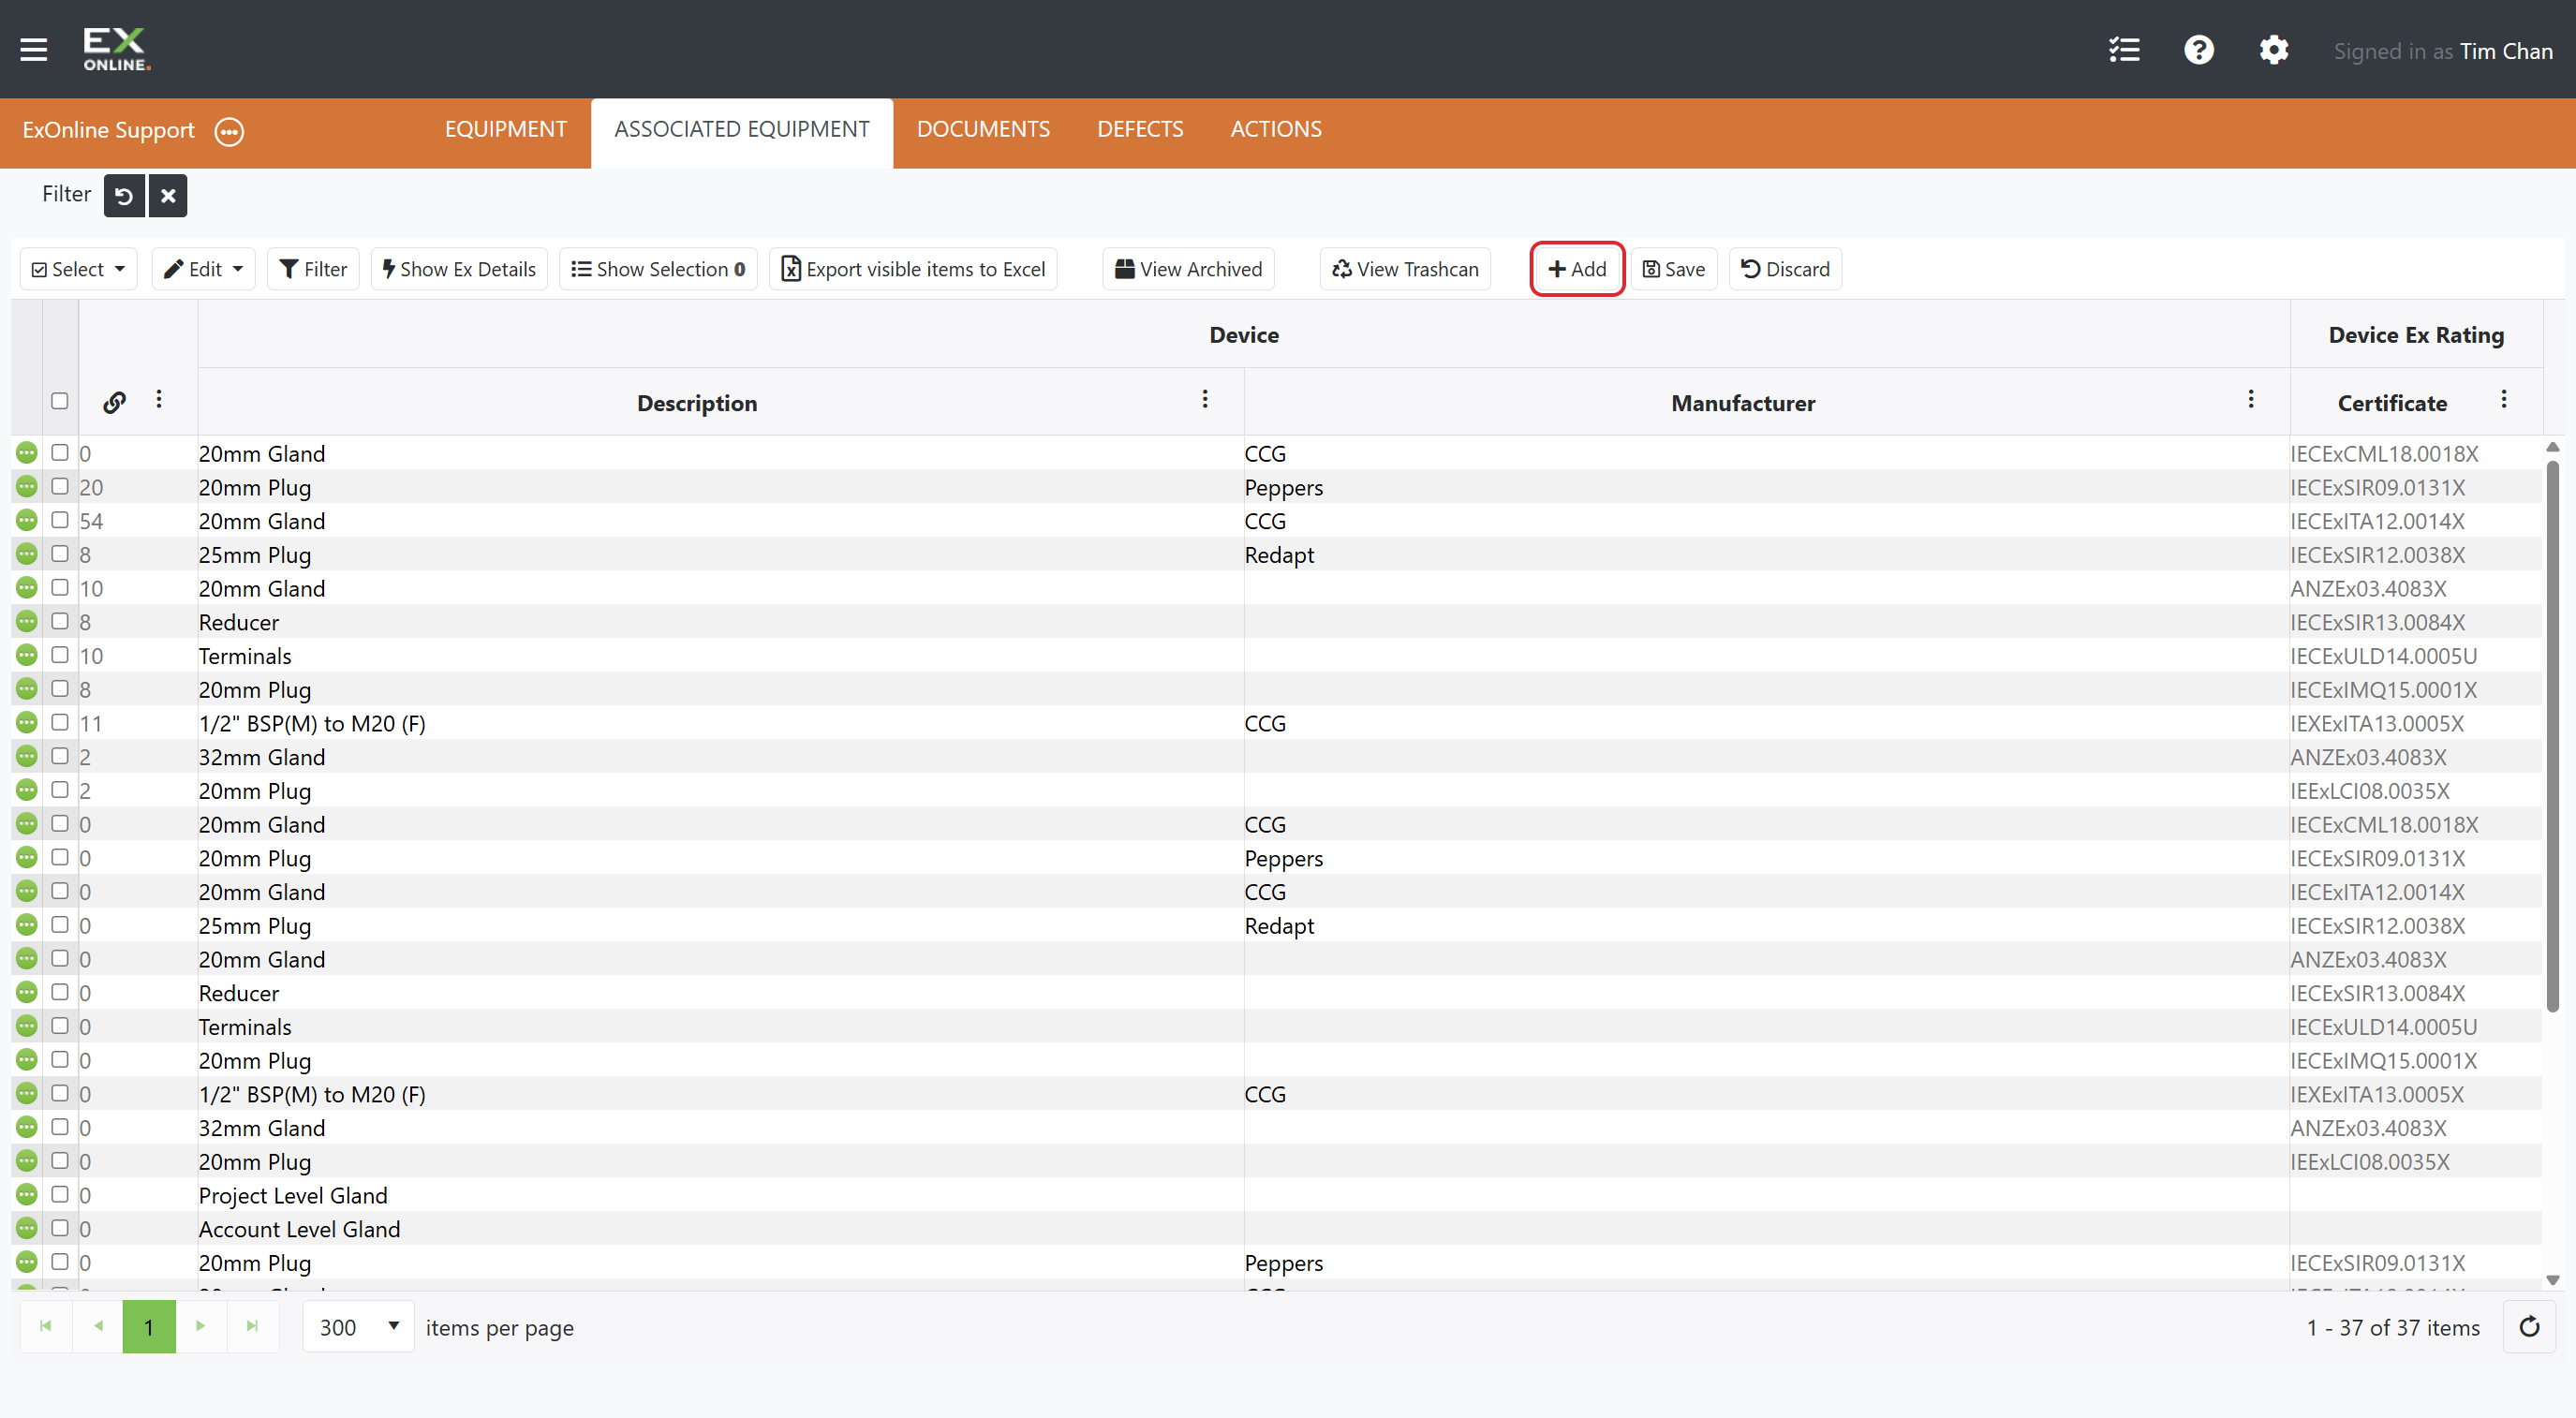Click Export visible items to Excel
Image resolution: width=2576 pixels, height=1418 pixels.
913,269
